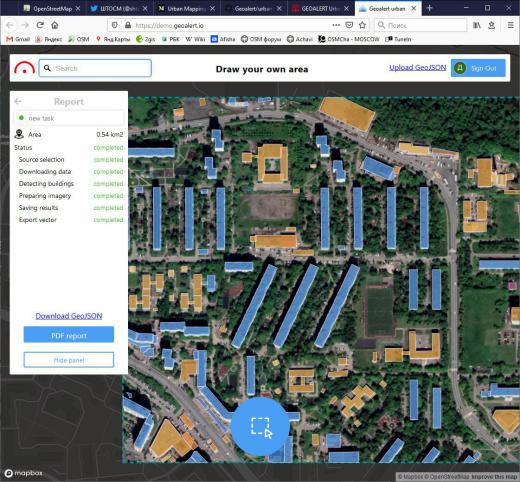Open the OSMCha - MOSCOW bookmark
Viewport: 520px width, 482px height.
point(349,39)
